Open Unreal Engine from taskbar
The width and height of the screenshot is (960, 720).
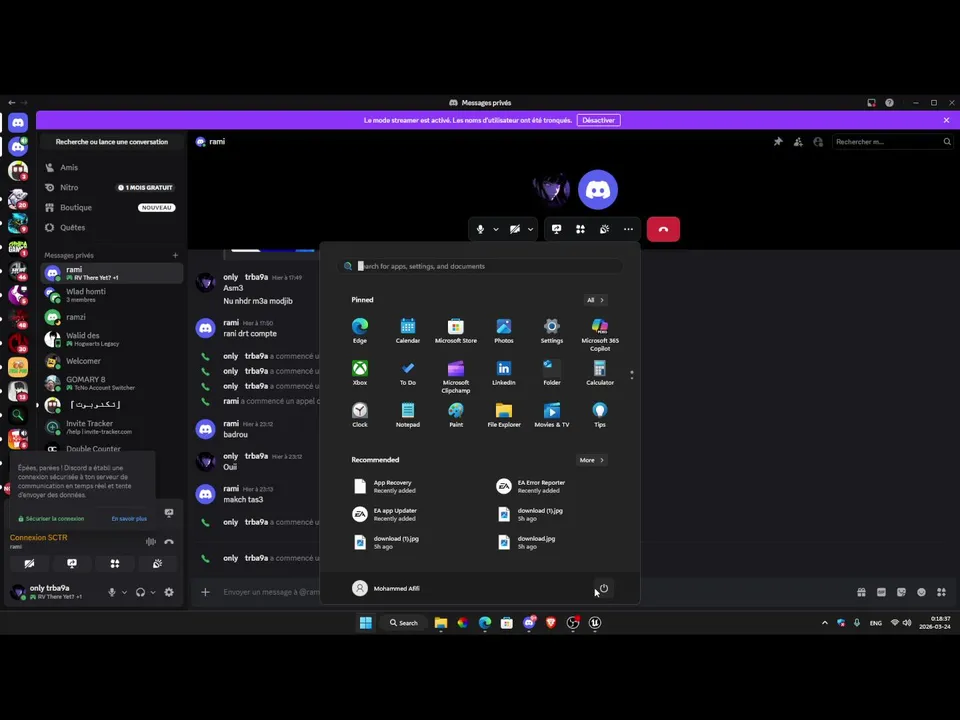point(594,623)
